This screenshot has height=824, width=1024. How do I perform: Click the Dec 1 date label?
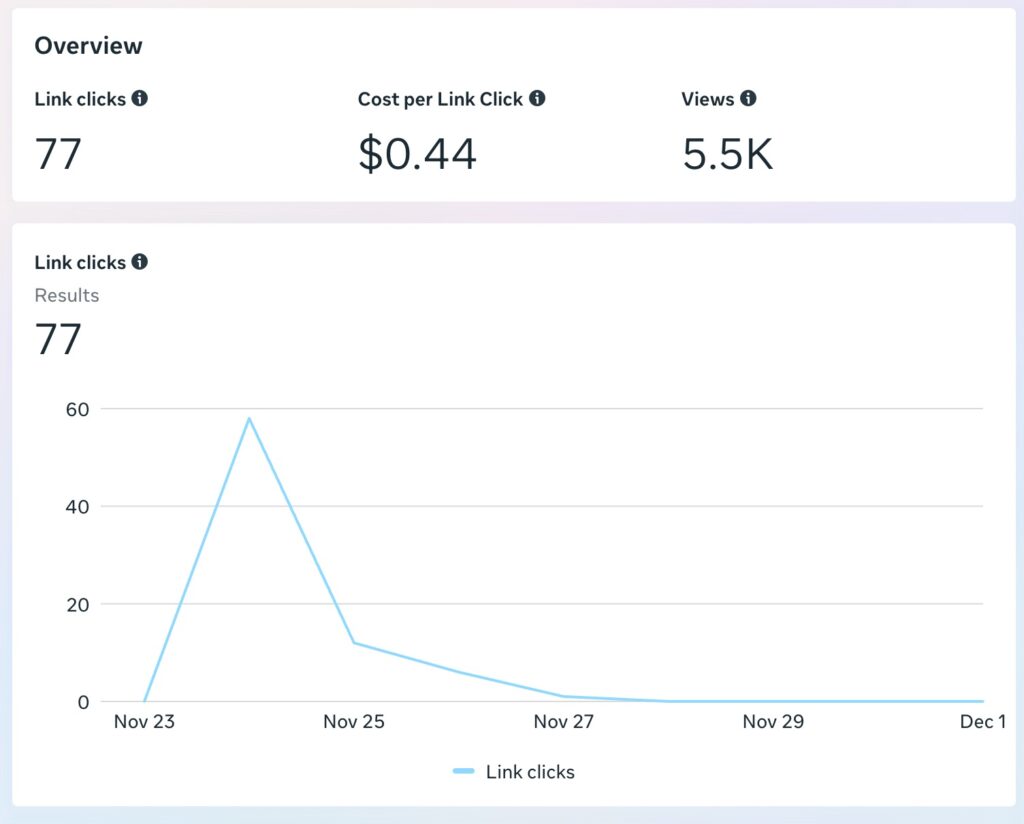pyautogui.click(x=983, y=722)
